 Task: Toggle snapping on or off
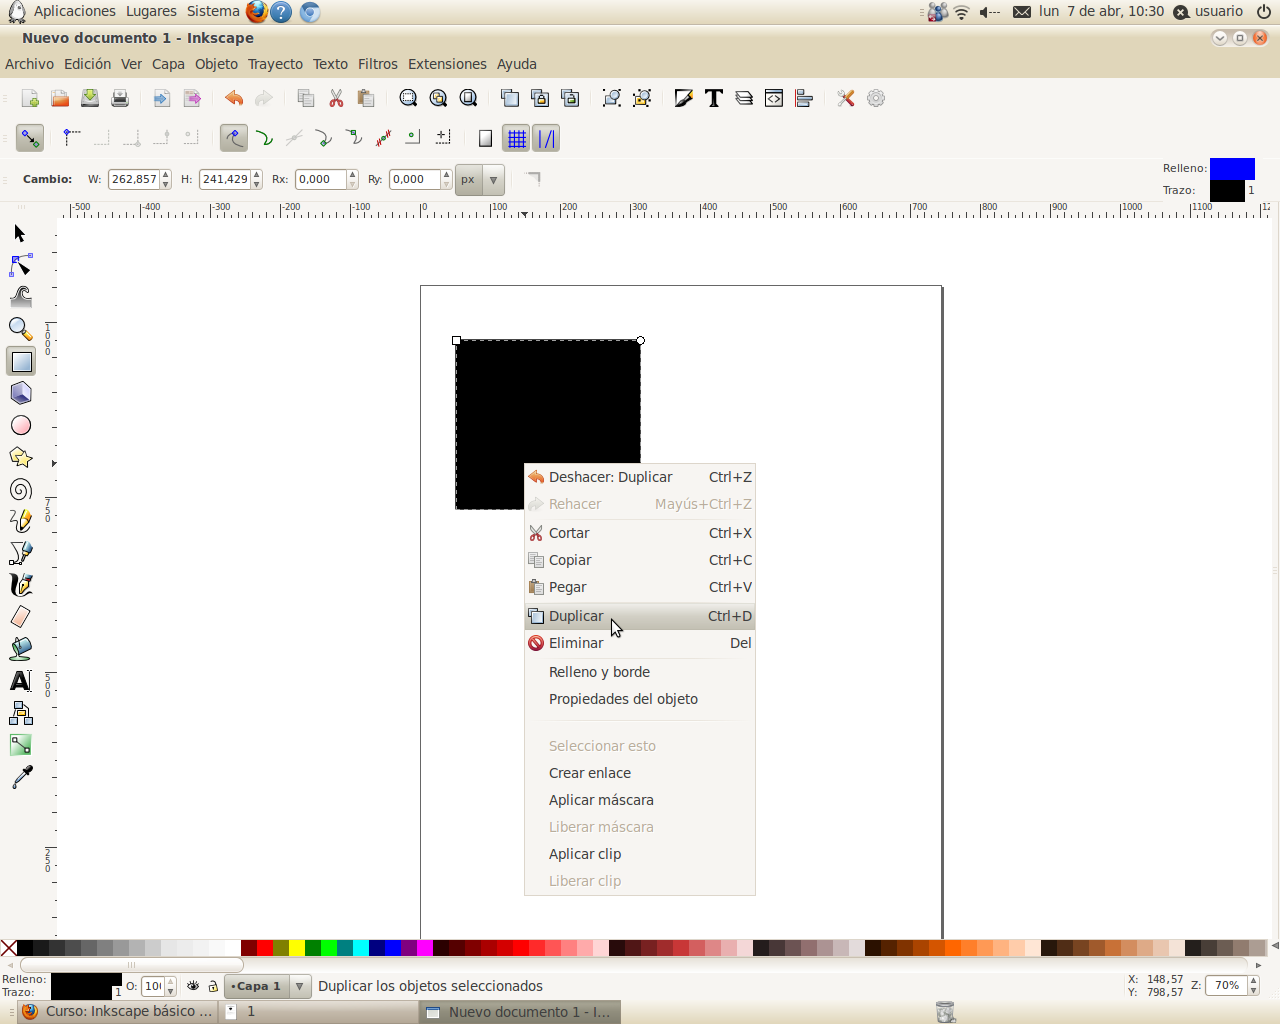30,138
